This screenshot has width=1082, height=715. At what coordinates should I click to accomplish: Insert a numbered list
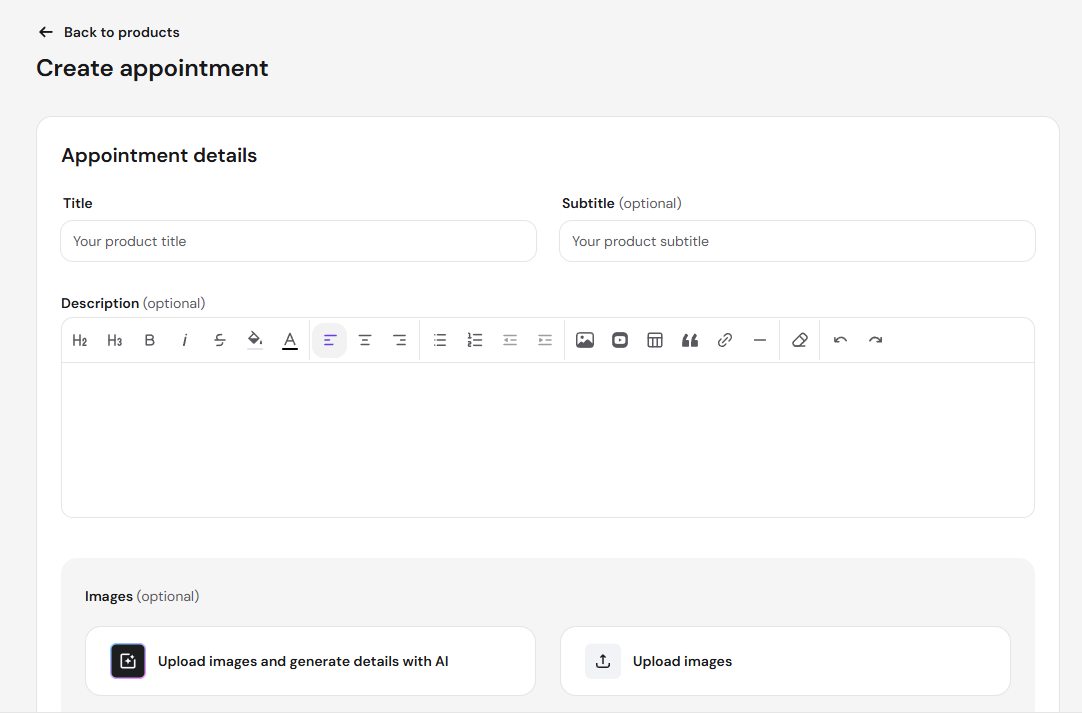click(475, 340)
